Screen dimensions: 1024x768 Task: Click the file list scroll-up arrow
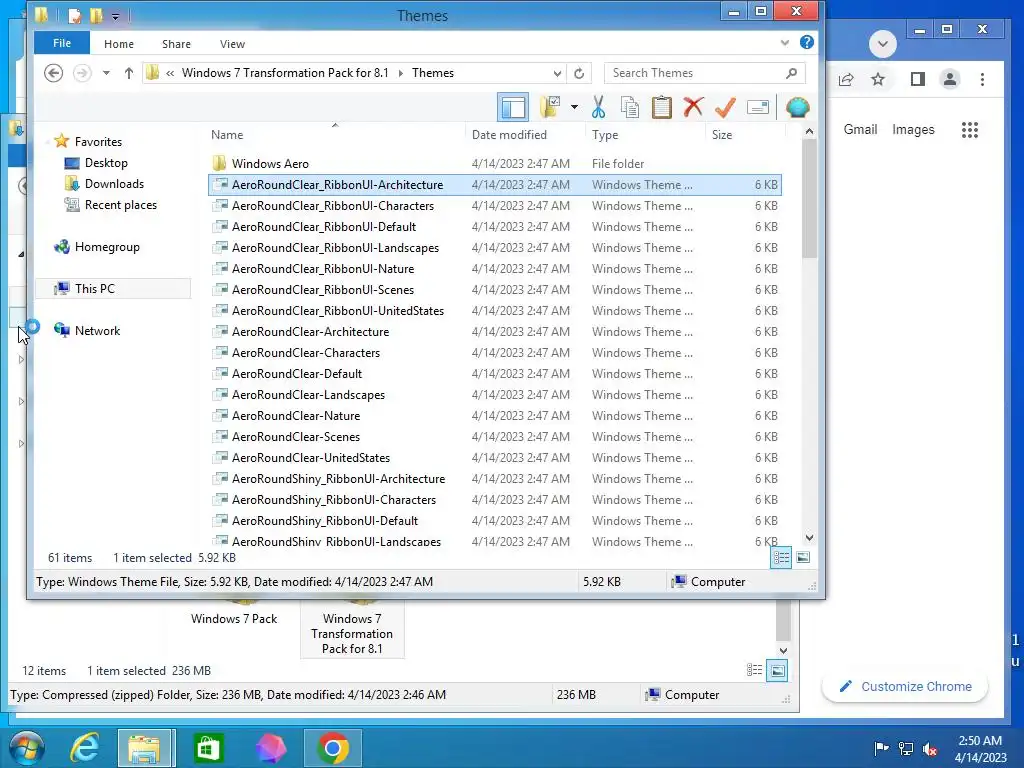809,131
